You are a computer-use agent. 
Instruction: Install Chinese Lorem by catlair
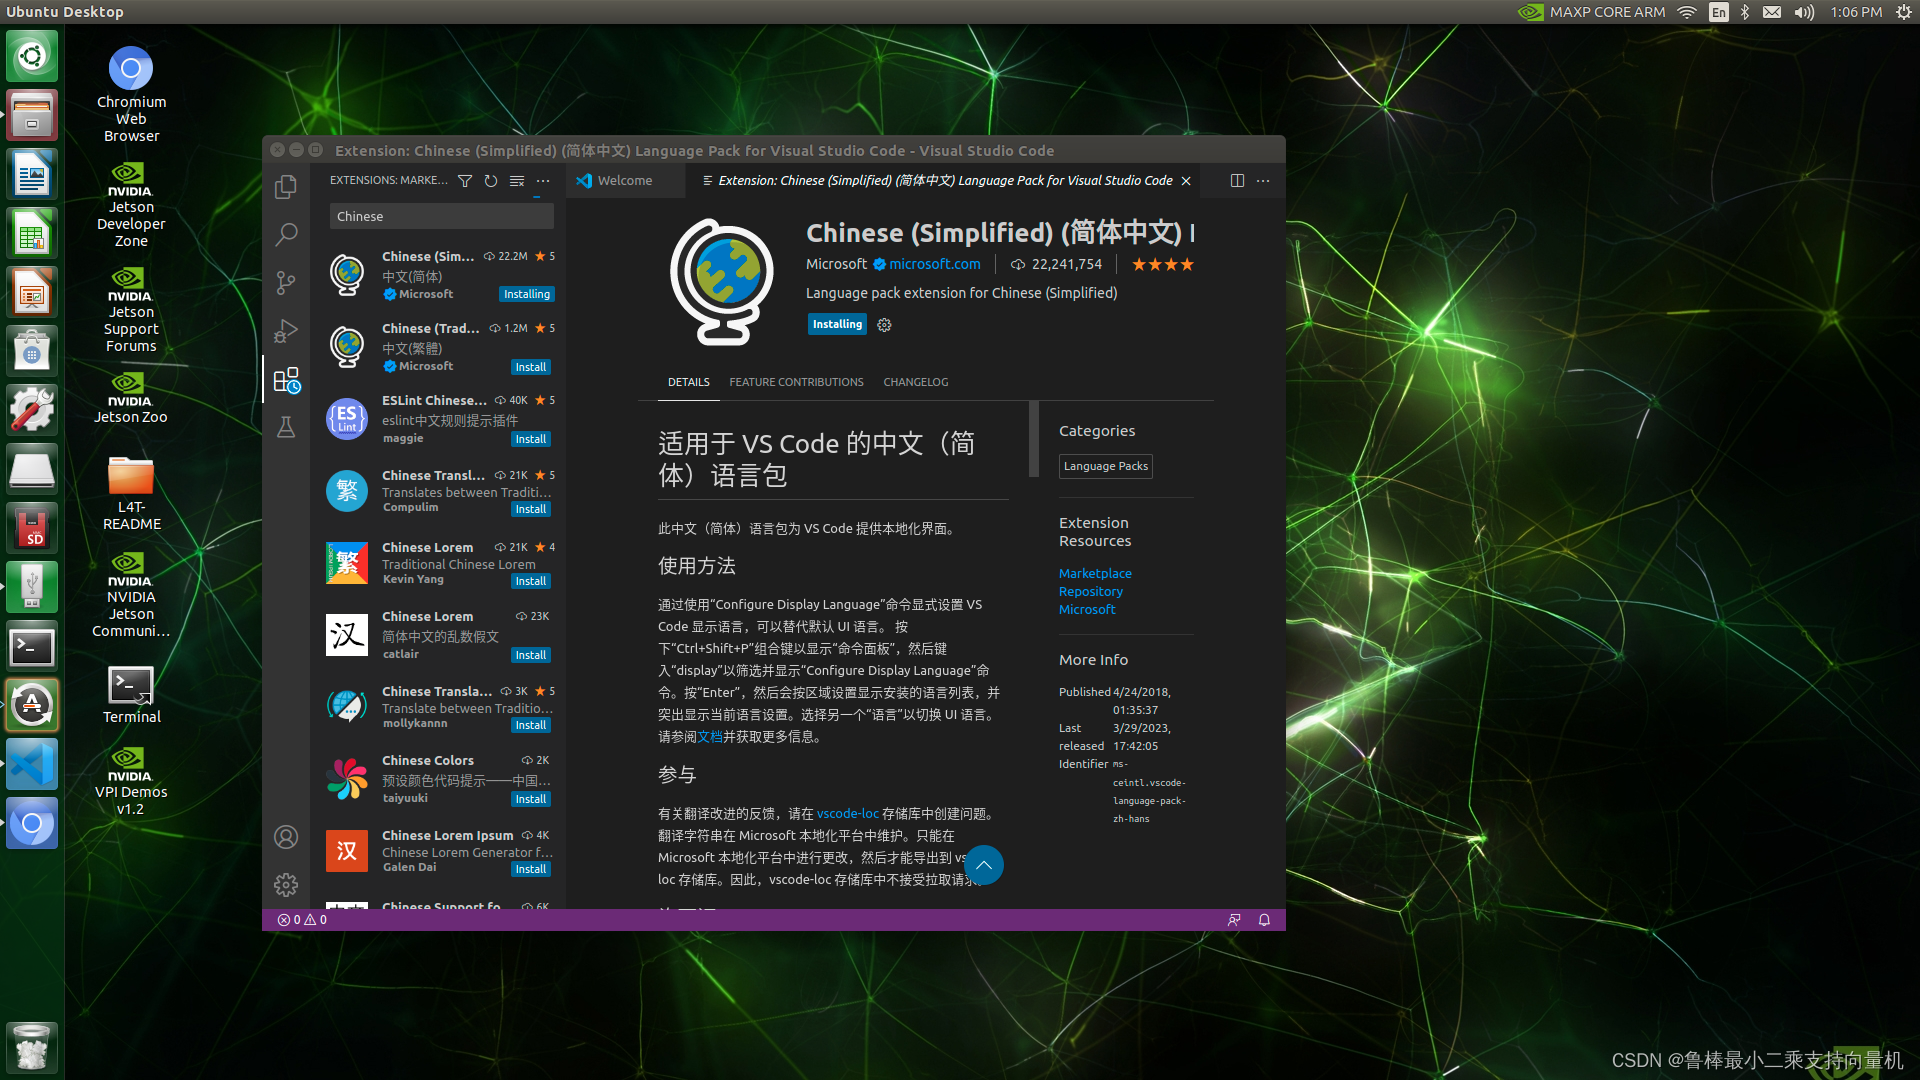pos(530,655)
